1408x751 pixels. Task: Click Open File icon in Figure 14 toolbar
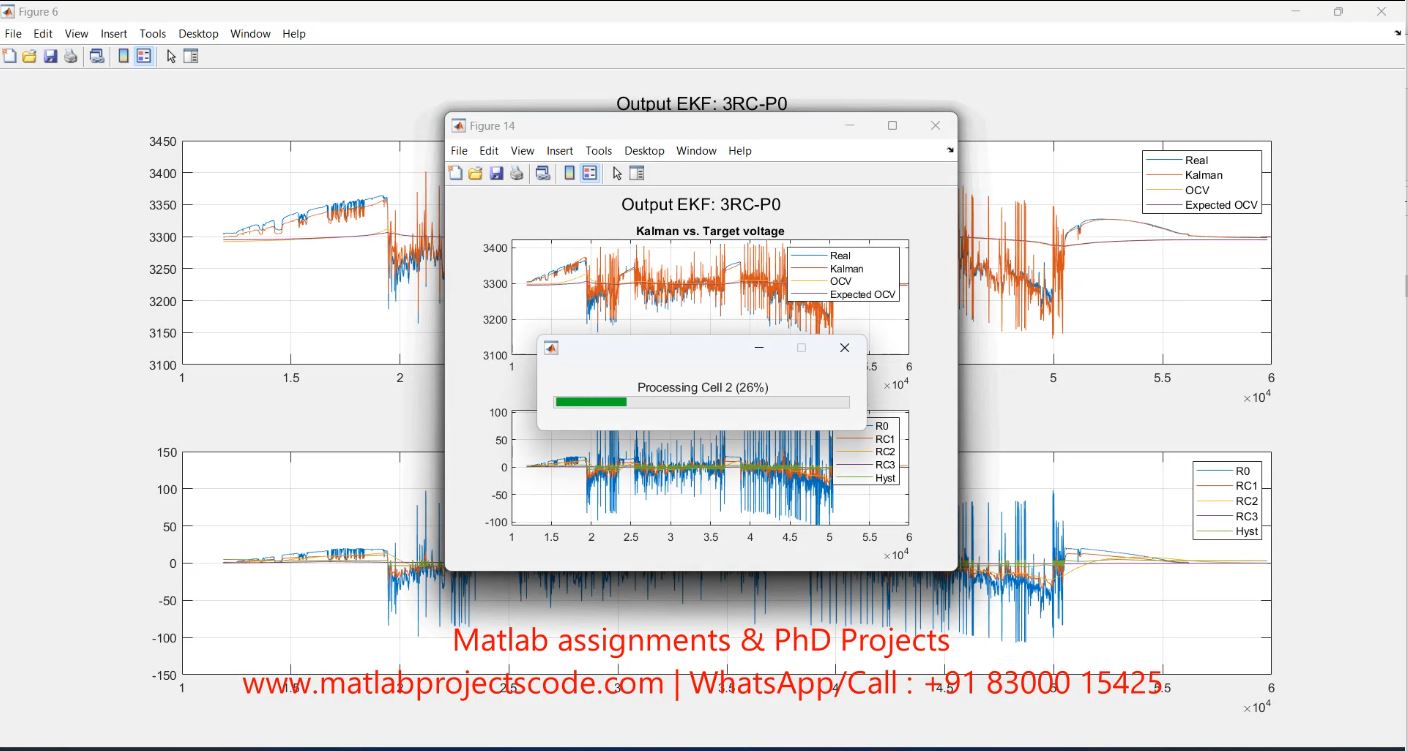click(476, 173)
